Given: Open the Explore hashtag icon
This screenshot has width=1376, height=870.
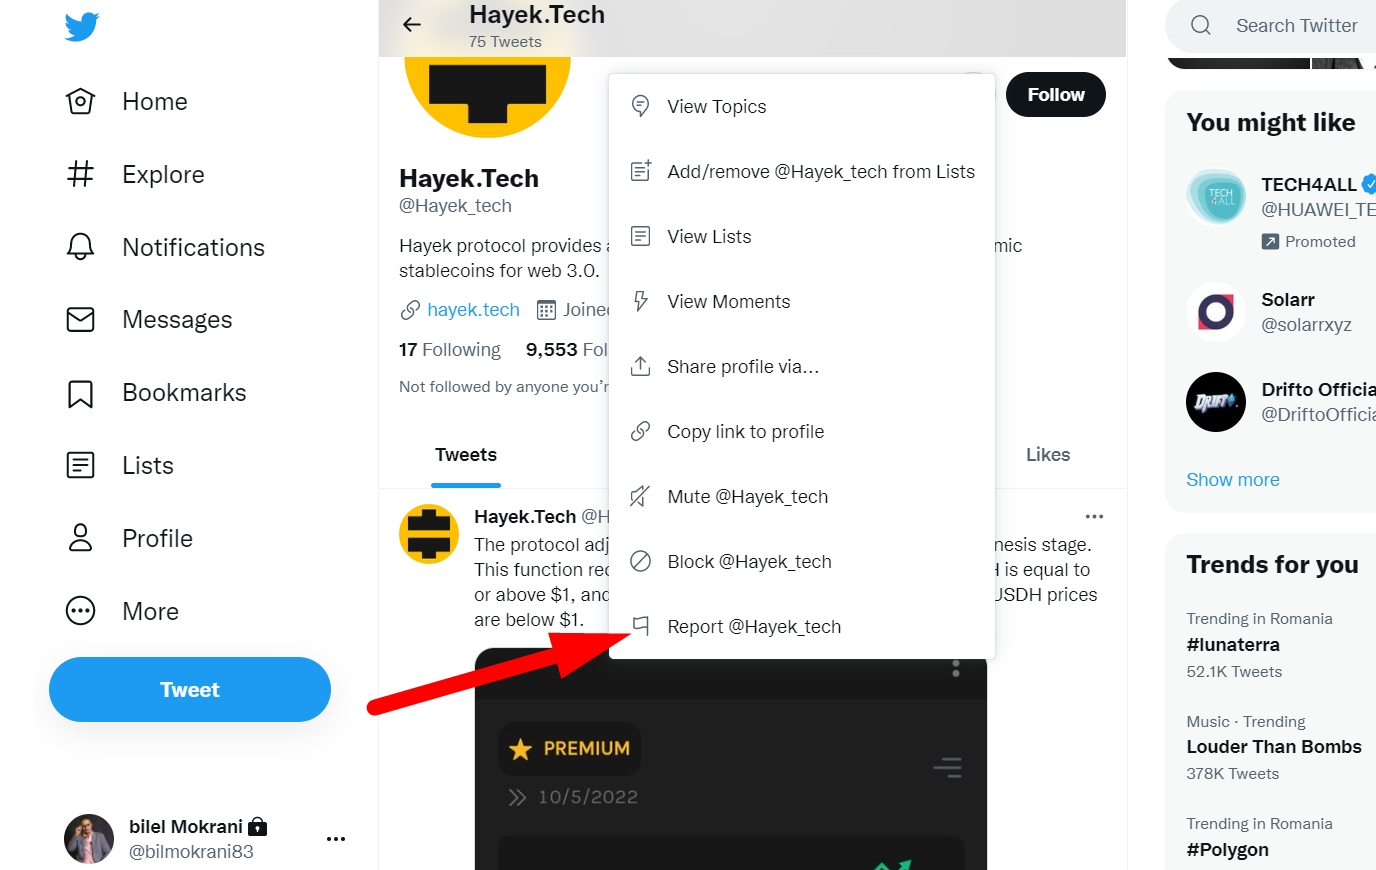Looking at the screenshot, I should coord(80,174).
